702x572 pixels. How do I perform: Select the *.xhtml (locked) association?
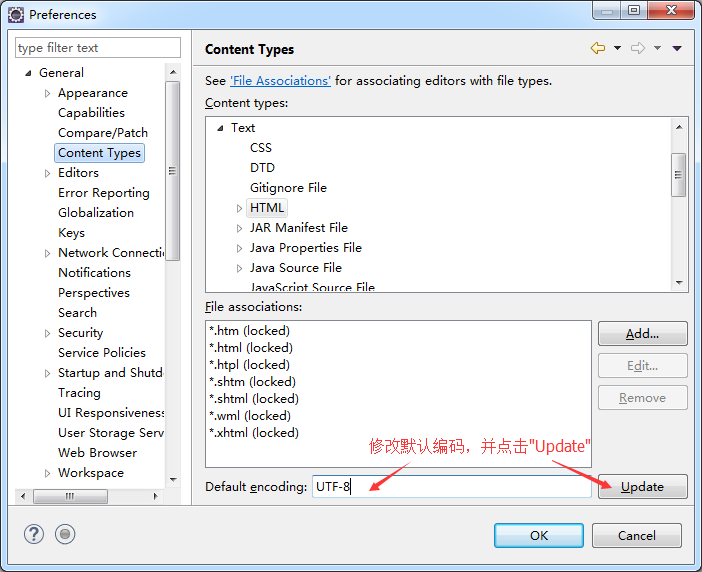point(254,433)
